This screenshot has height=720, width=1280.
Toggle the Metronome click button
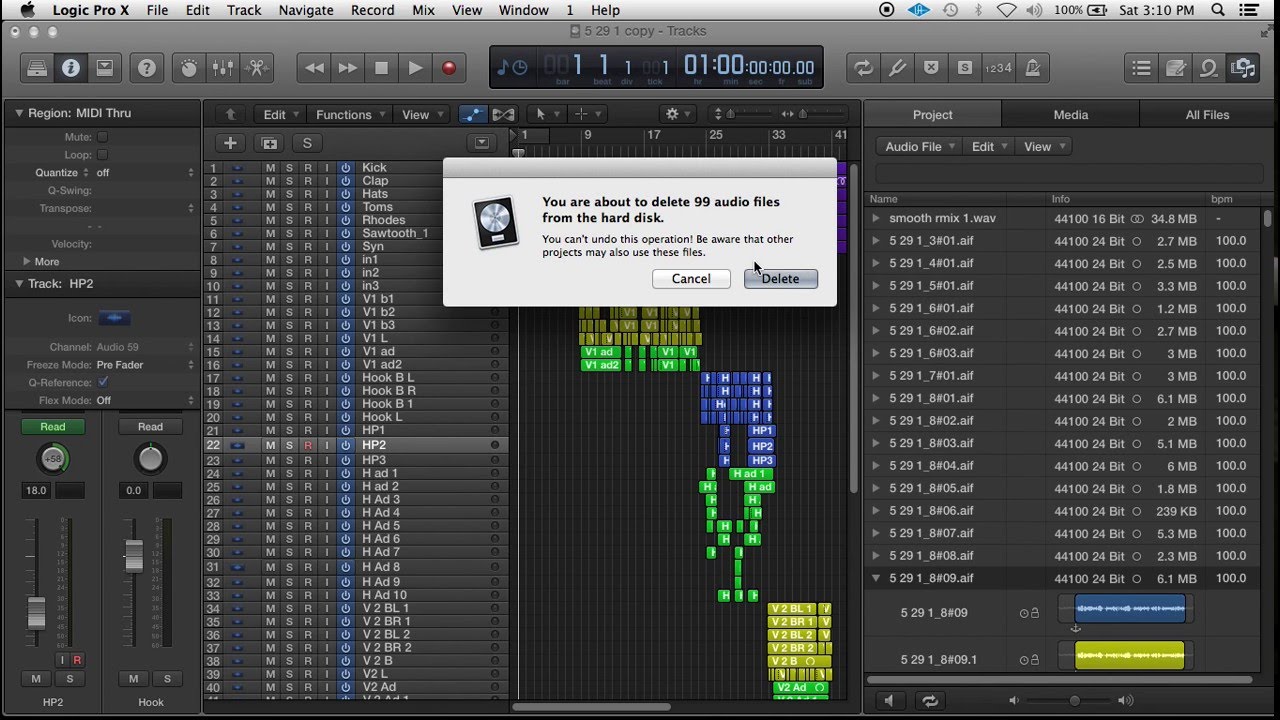click(1032, 68)
